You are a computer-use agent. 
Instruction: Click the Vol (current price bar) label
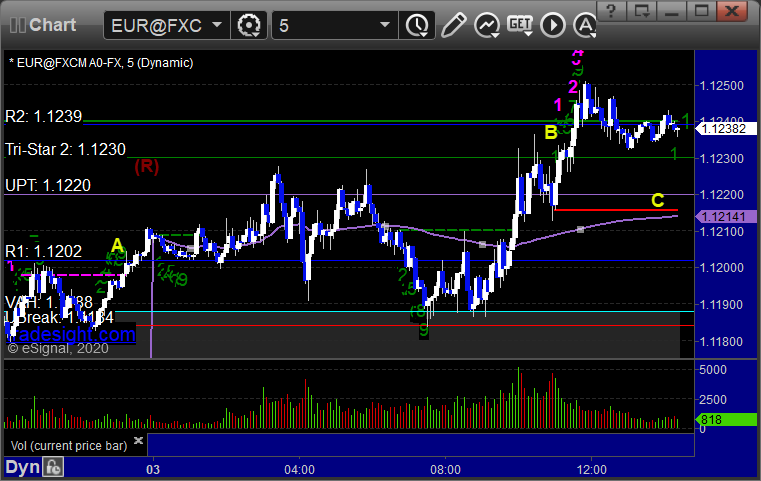pos(69,446)
